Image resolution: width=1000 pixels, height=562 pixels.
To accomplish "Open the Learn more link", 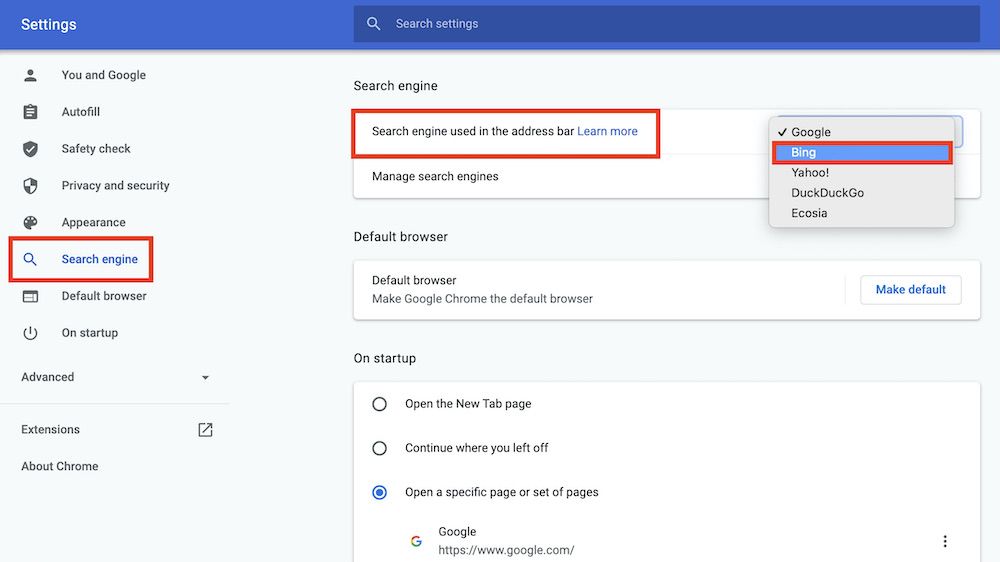I will (607, 131).
